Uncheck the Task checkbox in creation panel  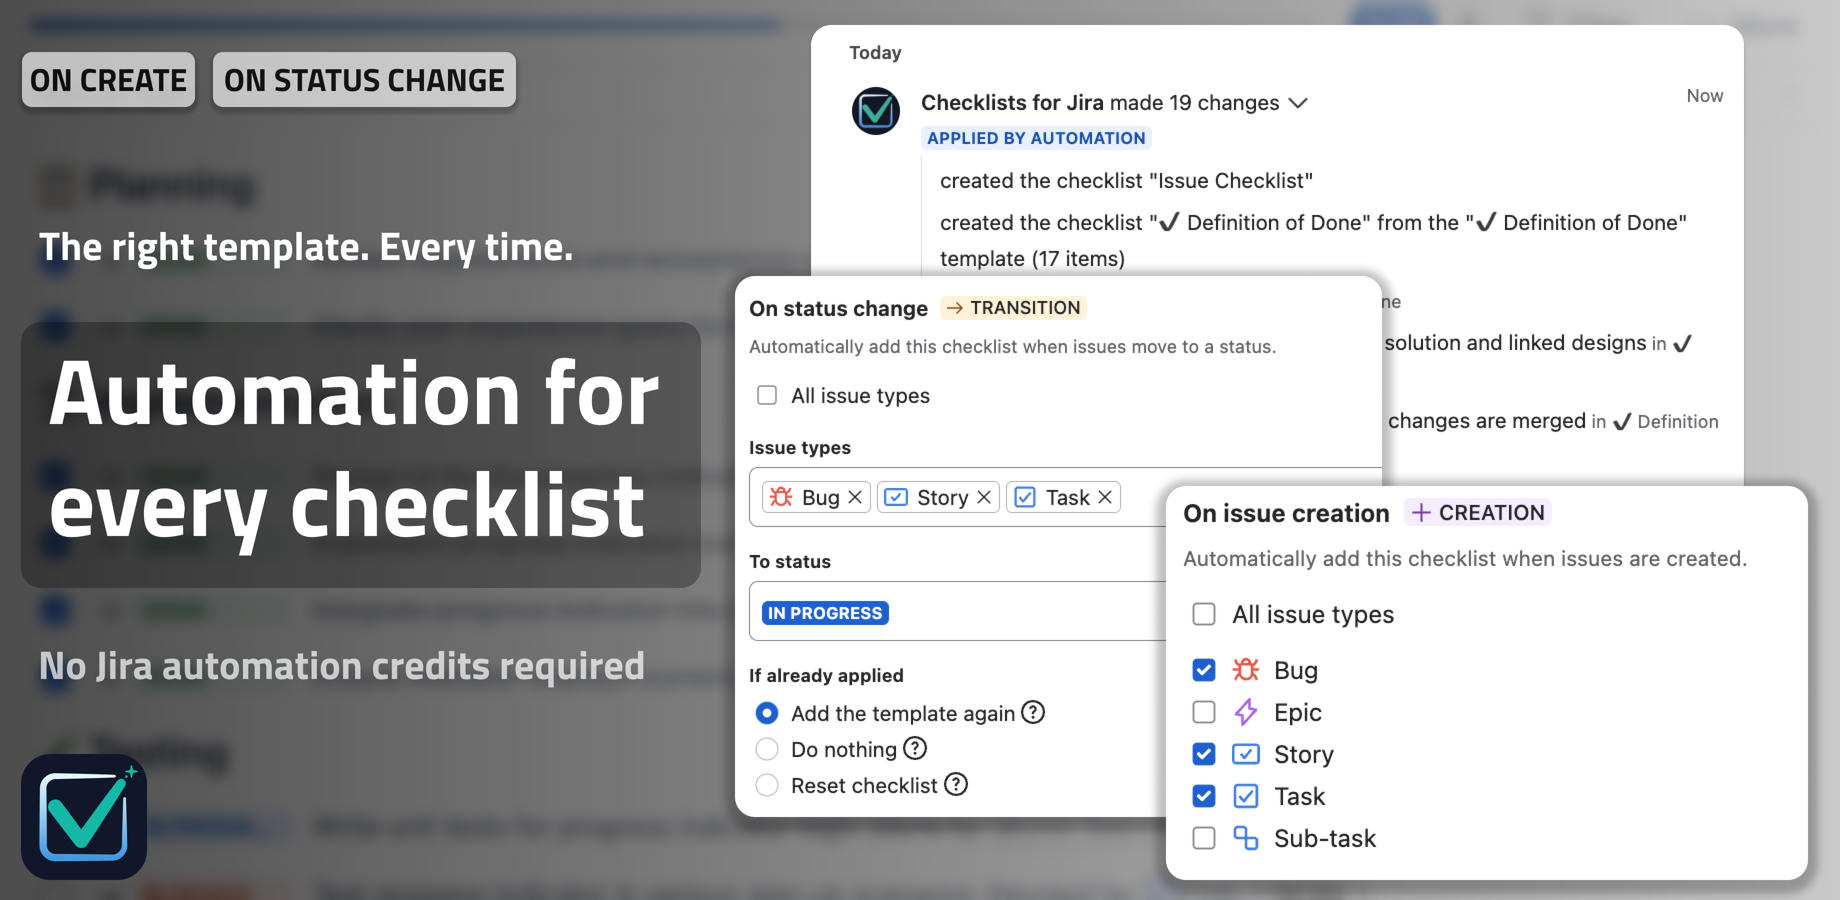(1204, 796)
